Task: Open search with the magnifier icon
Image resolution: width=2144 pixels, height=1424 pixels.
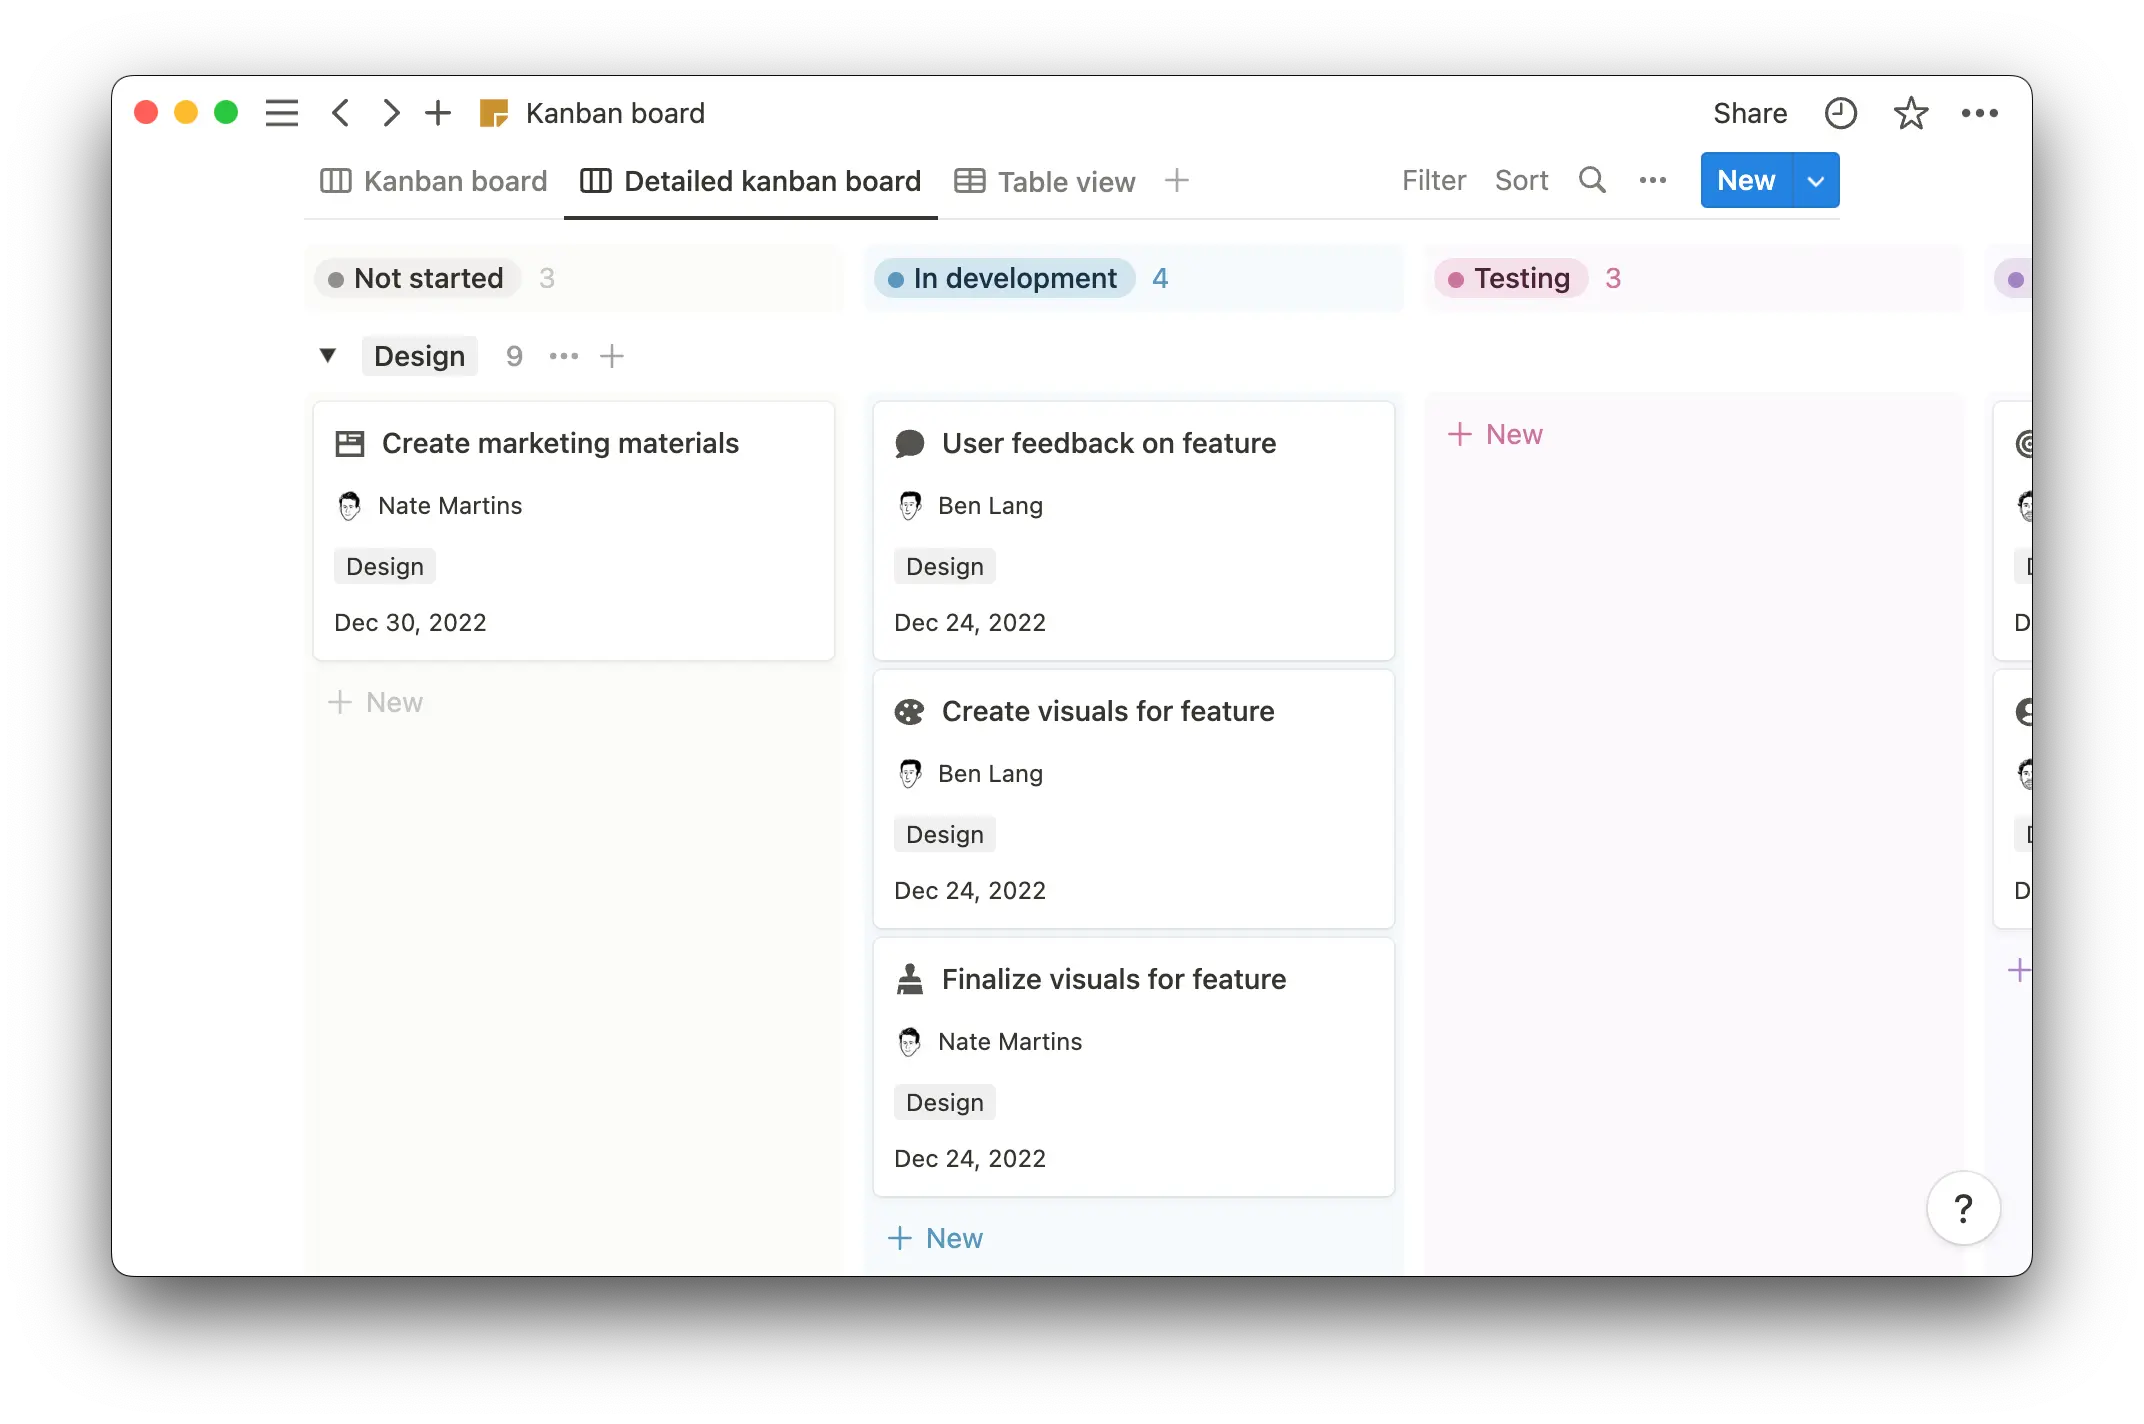Action: pos(1592,180)
